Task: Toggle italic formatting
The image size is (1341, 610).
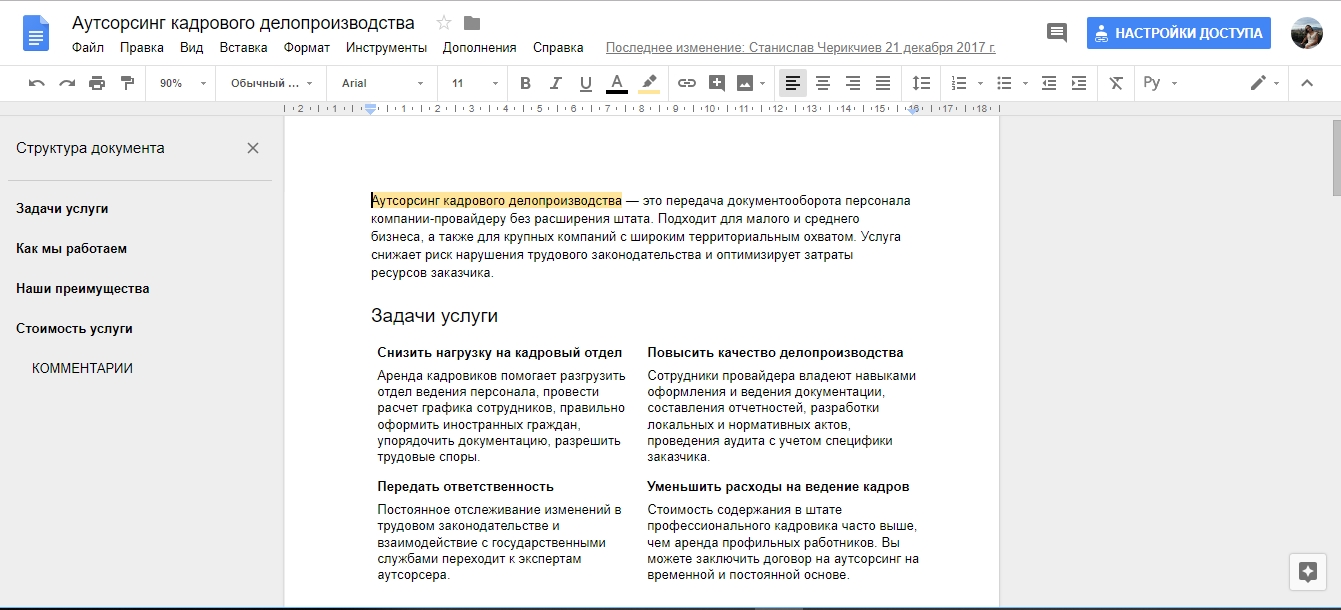Action: click(x=556, y=83)
